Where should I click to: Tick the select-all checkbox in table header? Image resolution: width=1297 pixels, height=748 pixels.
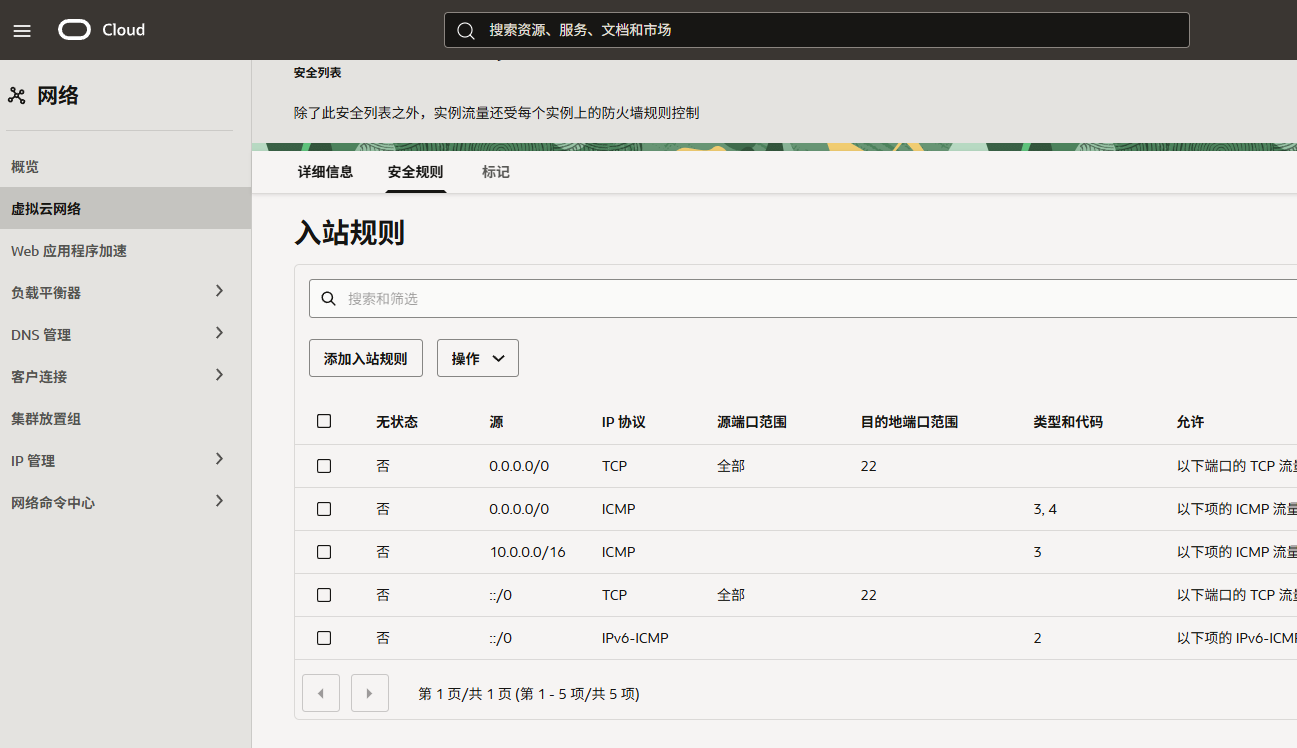coord(324,421)
